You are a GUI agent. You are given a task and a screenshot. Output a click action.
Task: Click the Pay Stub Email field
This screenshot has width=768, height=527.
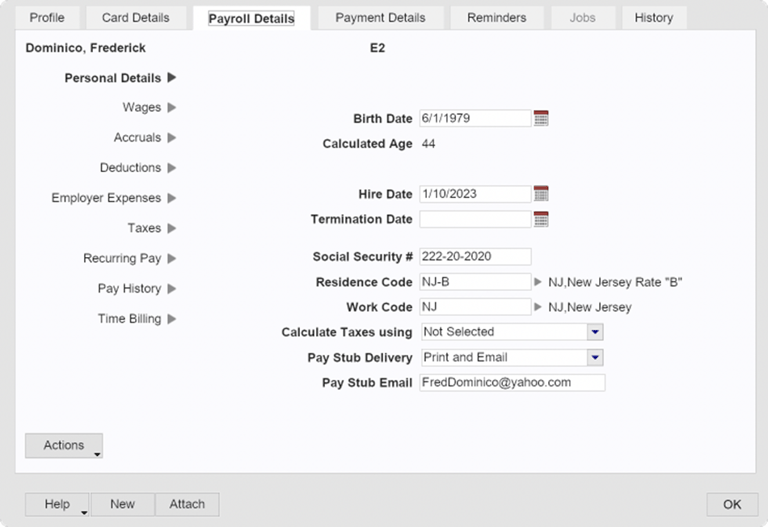click(511, 383)
